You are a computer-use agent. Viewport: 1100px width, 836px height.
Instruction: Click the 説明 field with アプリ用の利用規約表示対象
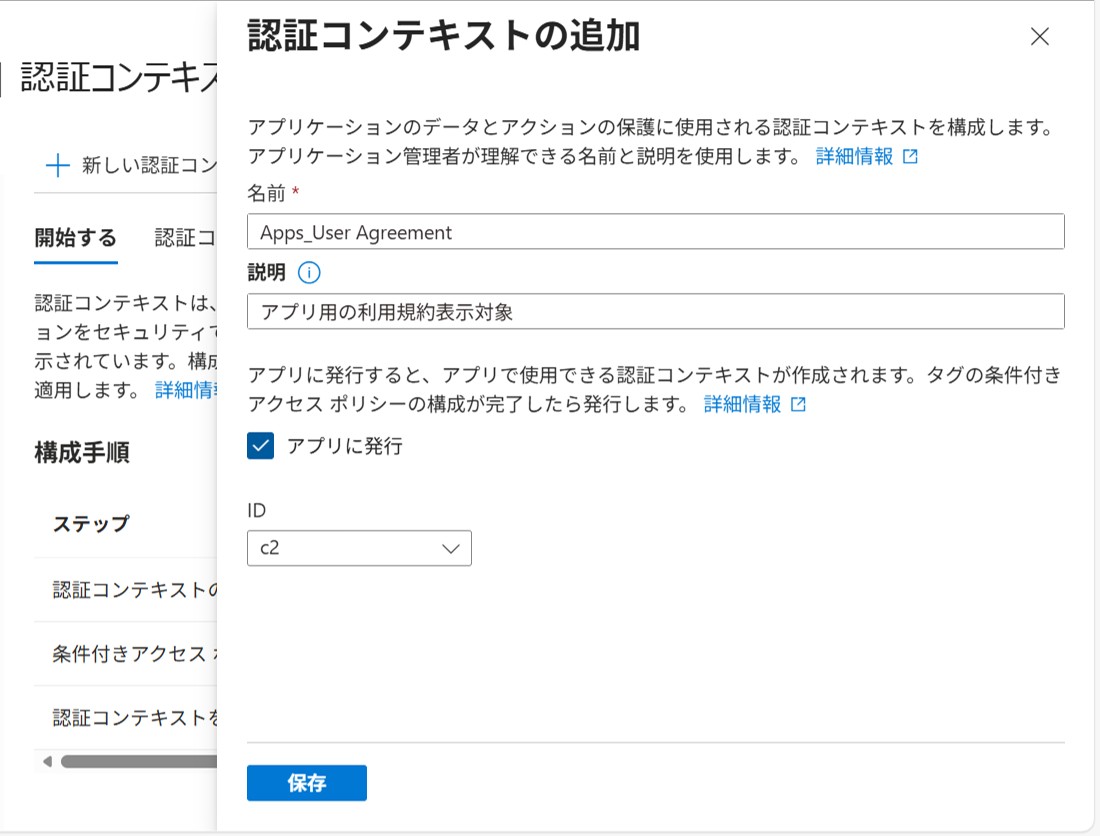(655, 312)
